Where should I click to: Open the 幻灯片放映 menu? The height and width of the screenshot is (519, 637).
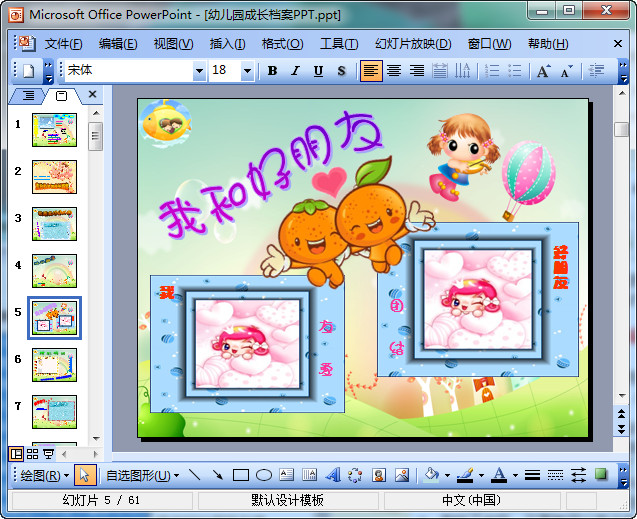[x=413, y=44]
